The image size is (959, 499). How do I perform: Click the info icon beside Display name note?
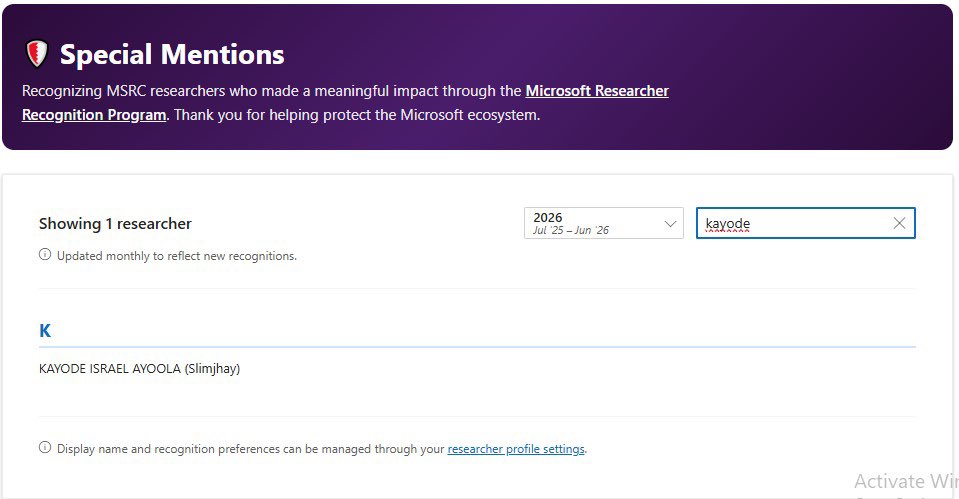(x=45, y=448)
